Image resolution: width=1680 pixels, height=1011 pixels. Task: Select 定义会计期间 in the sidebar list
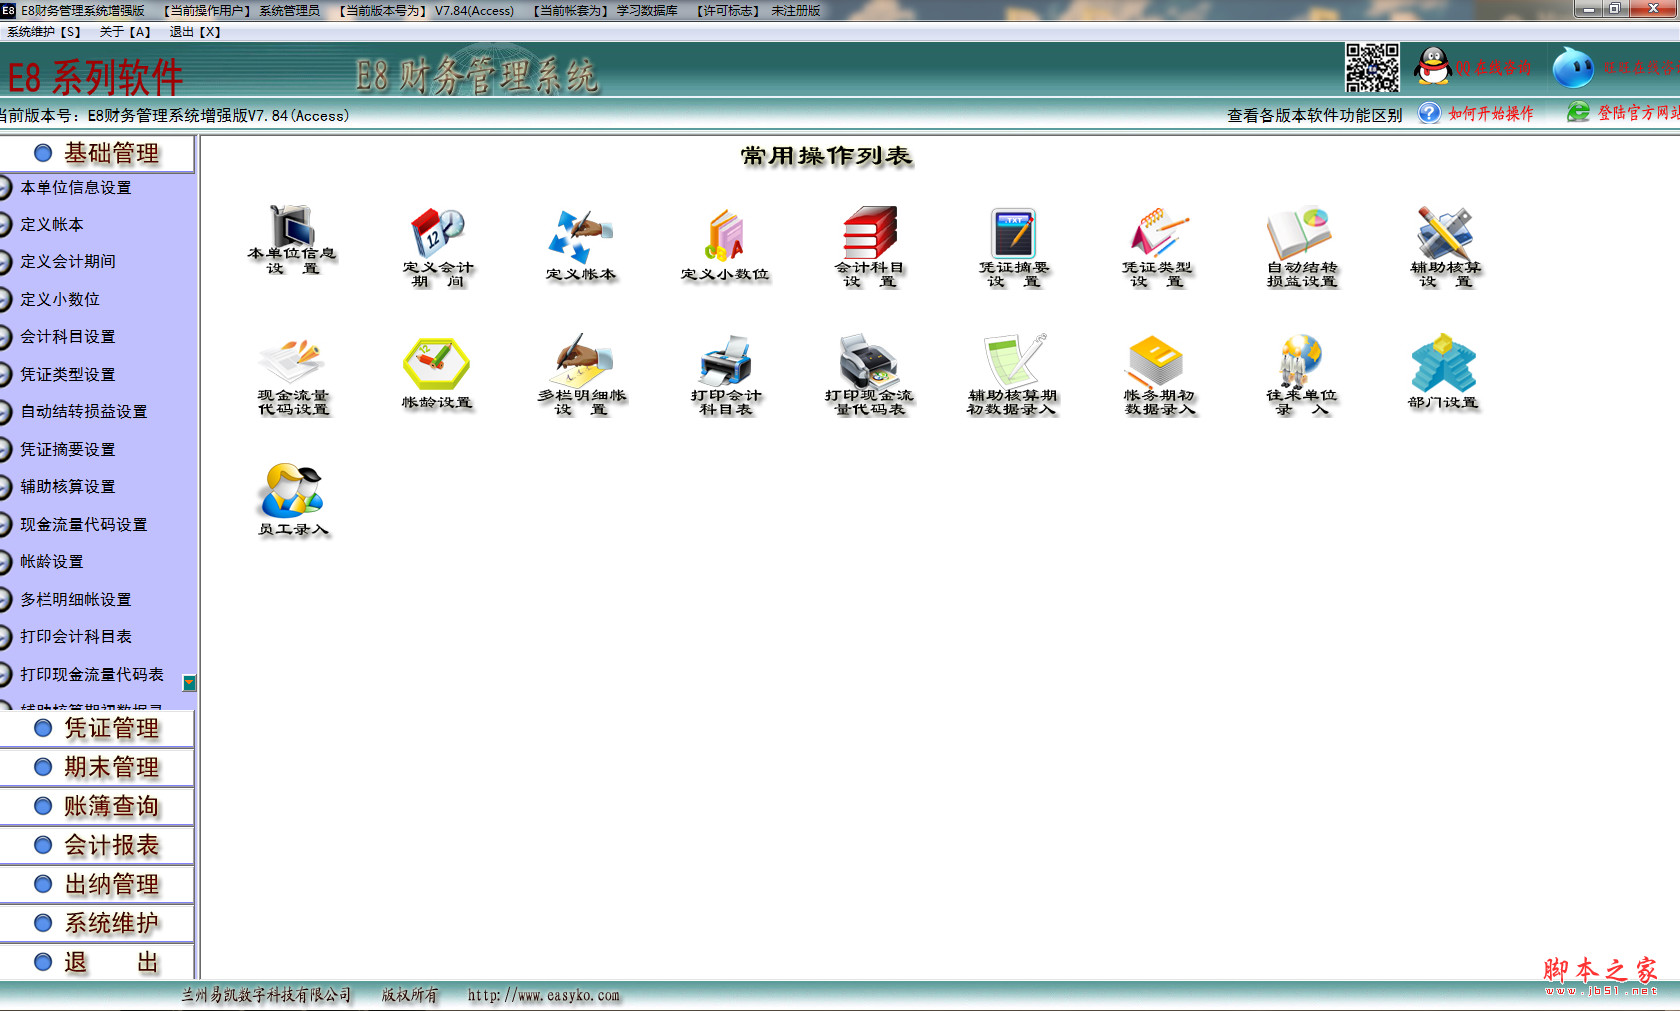point(68,262)
